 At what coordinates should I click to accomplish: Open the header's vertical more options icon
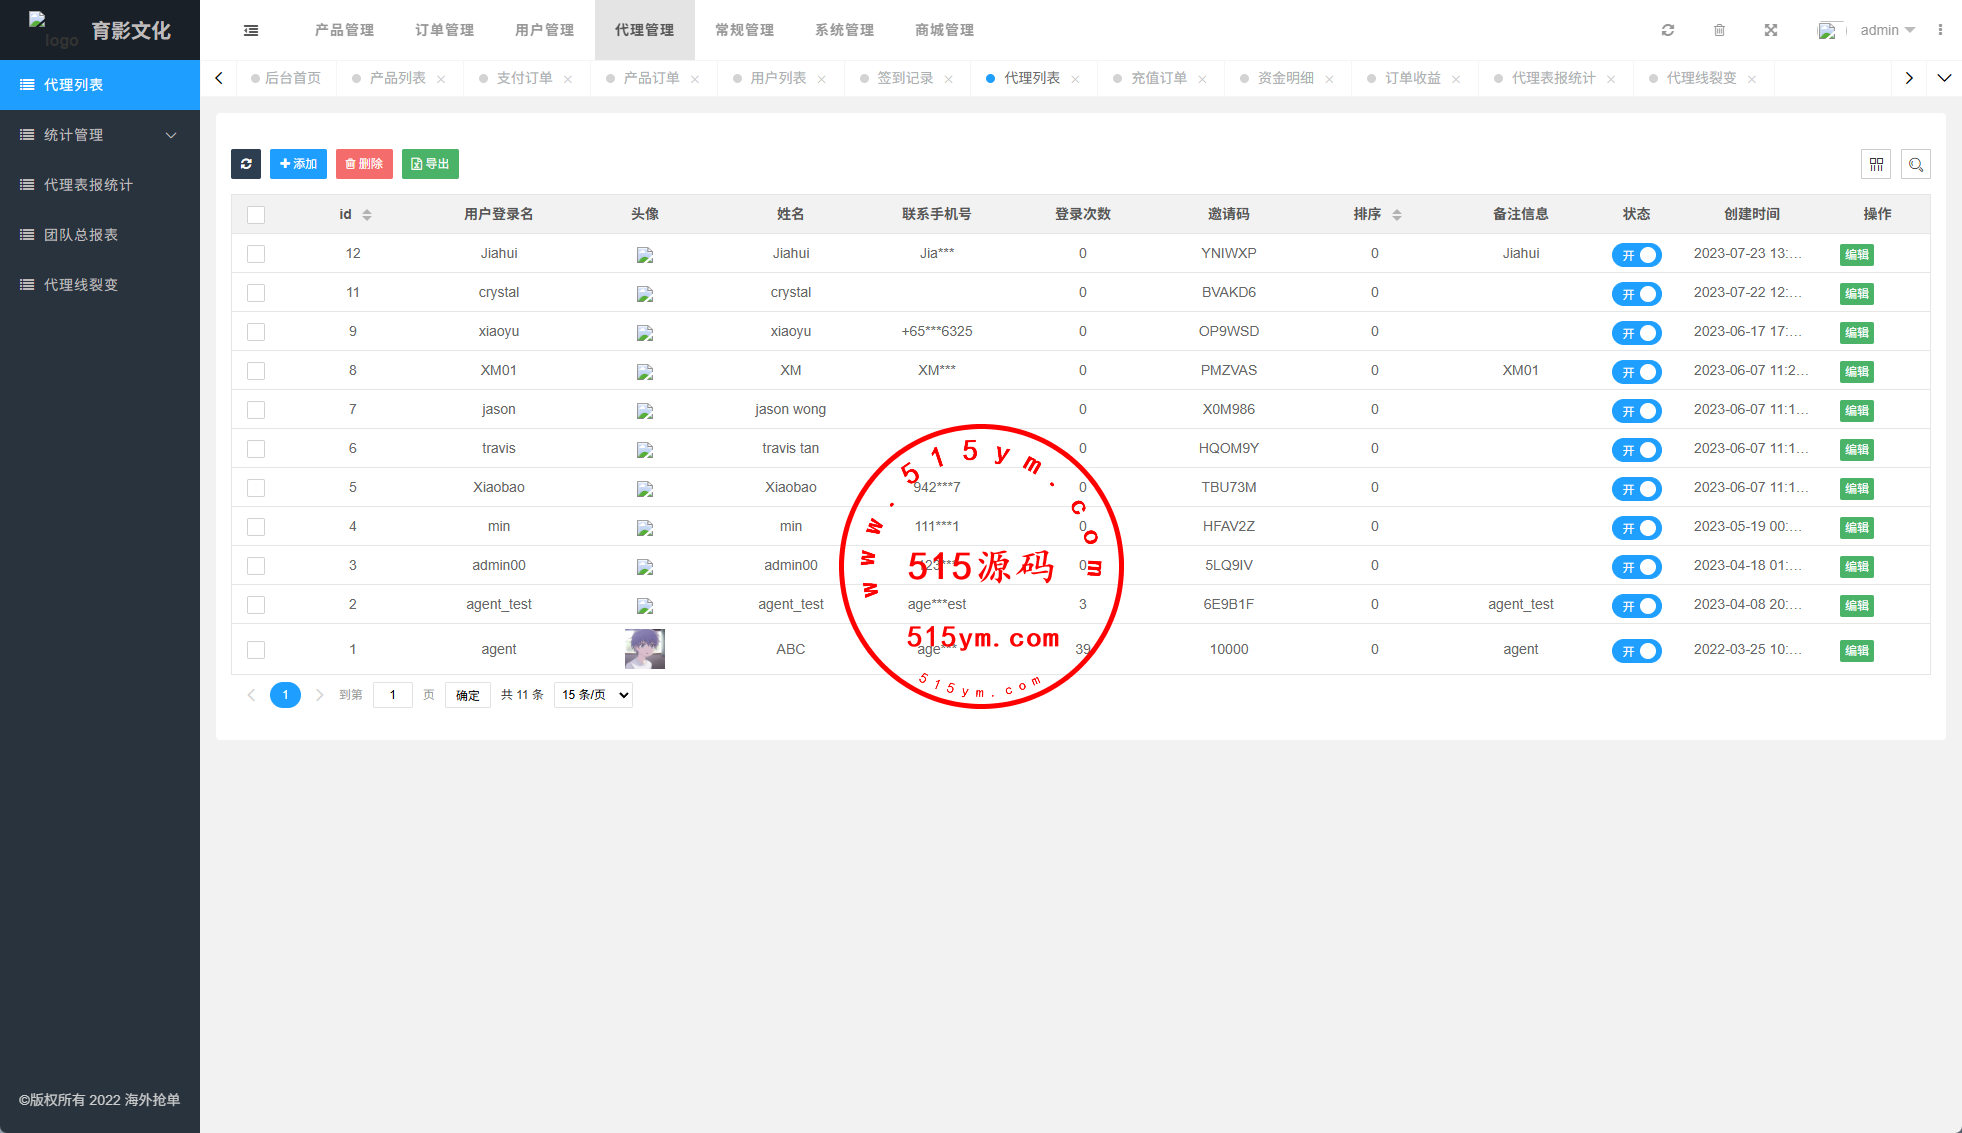tap(1940, 30)
